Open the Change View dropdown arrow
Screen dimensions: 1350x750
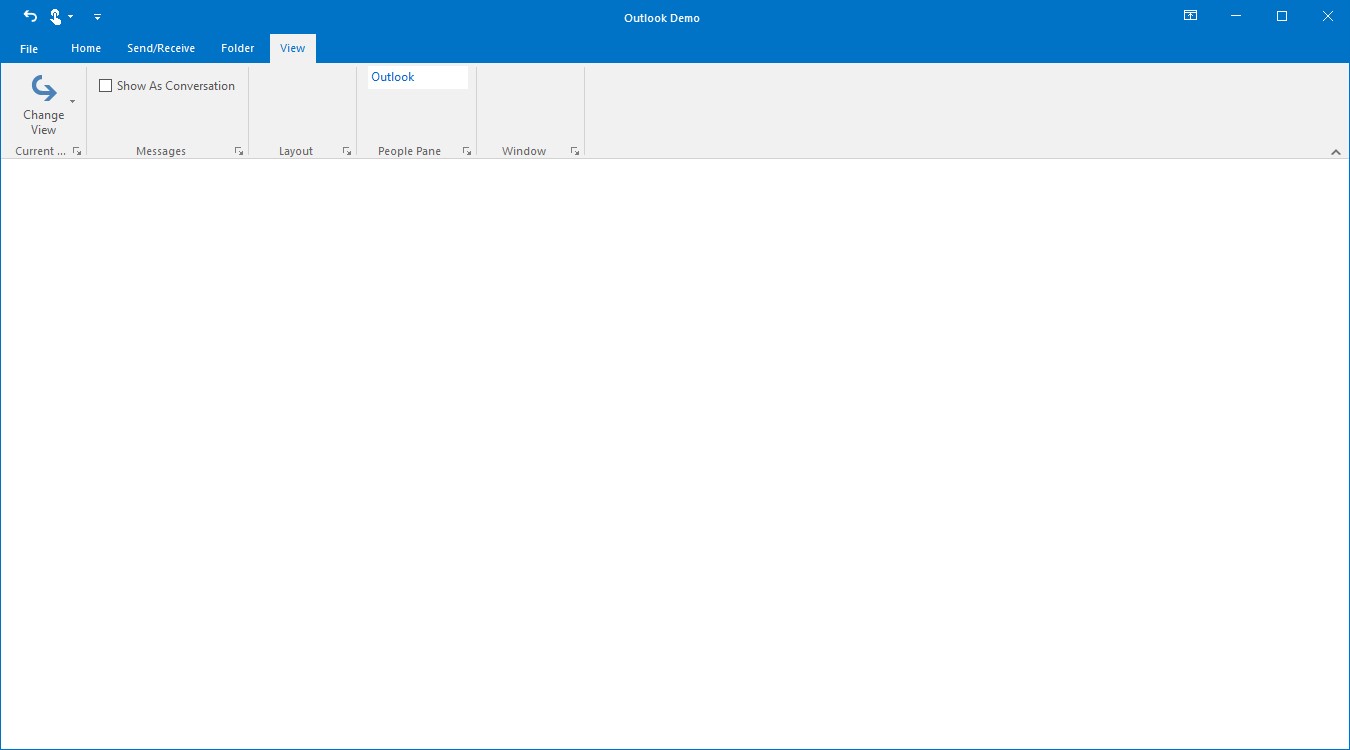click(x=72, y=101)
